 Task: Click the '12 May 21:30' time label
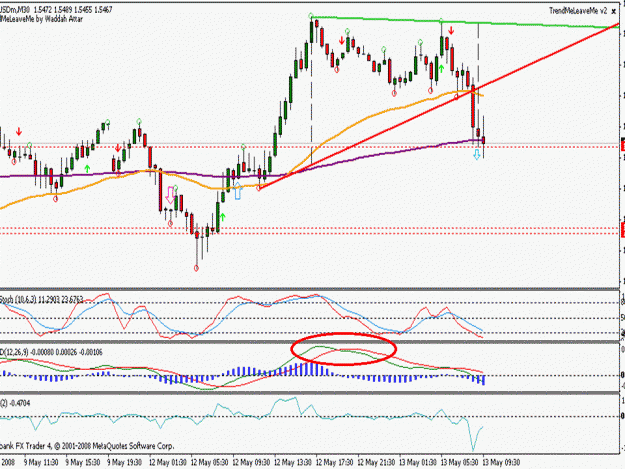(376, 462)
